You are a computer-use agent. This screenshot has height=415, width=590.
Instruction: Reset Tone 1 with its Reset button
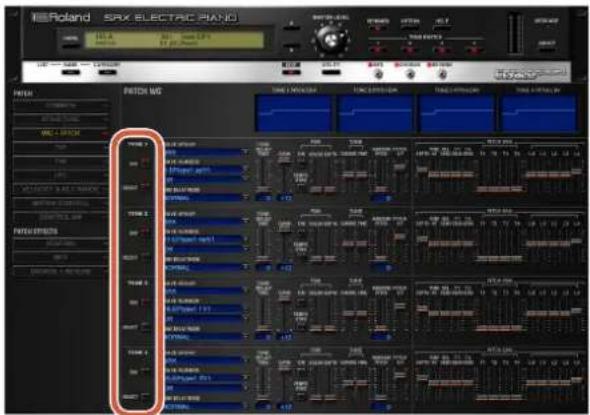(x=145, y=186)
